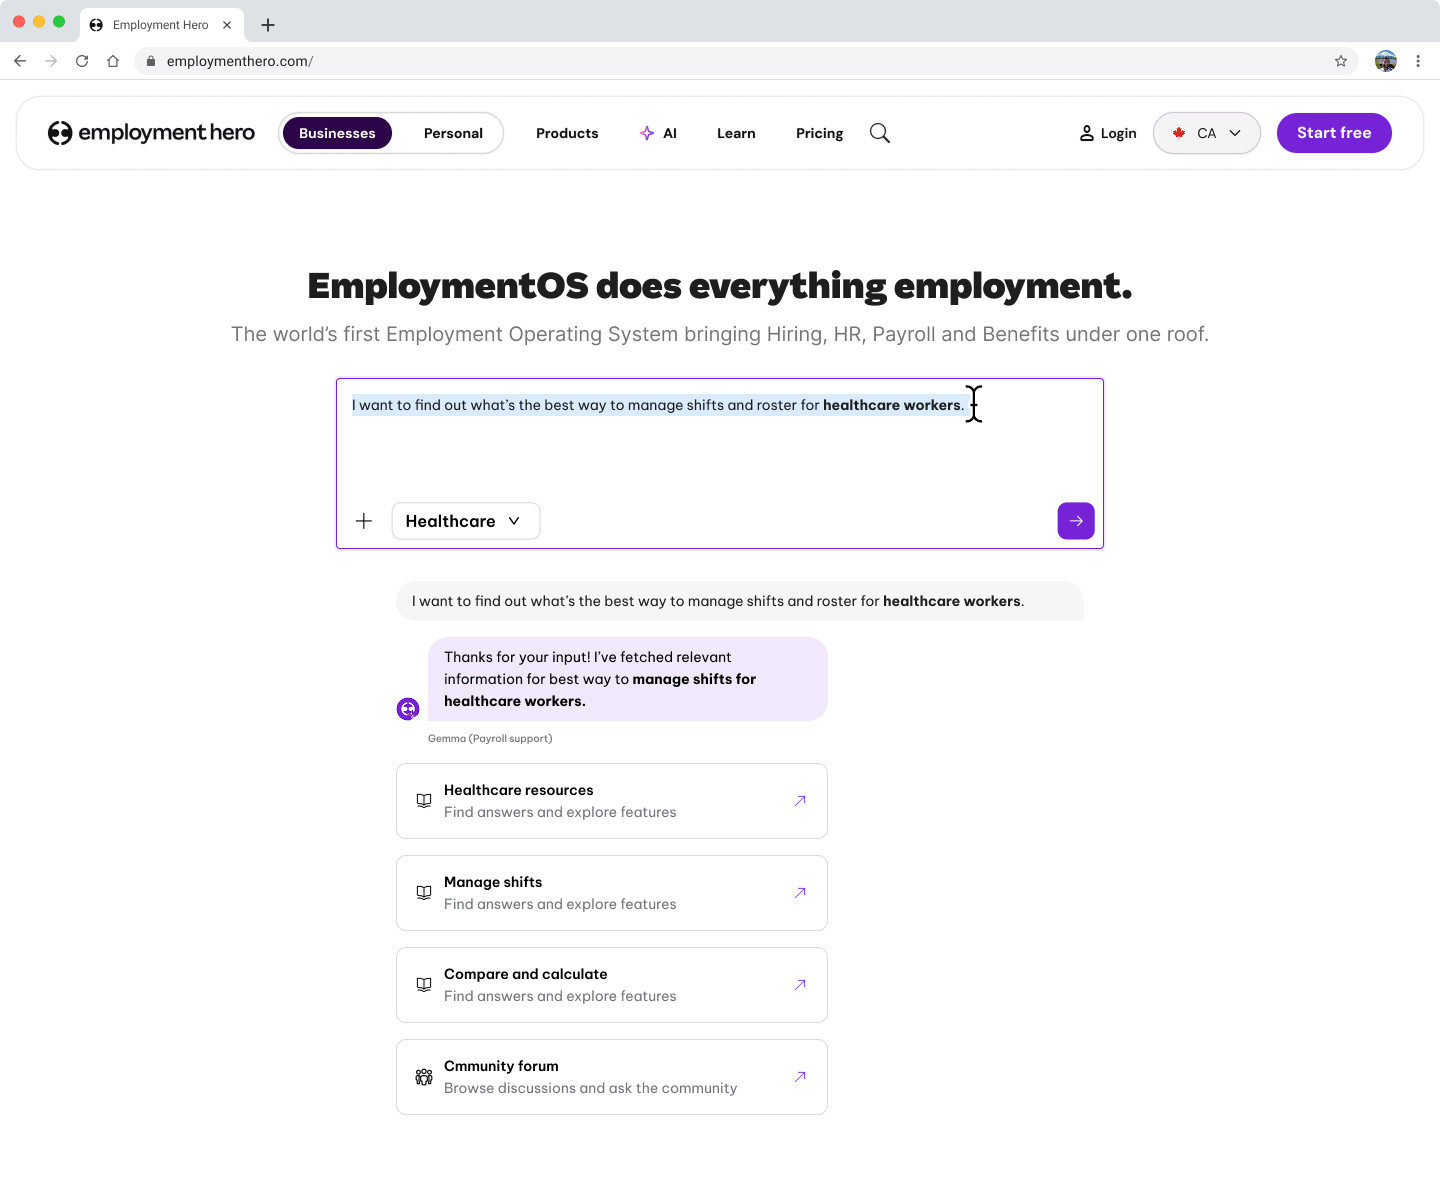The image size is (1440, 1179).
Task: Open the site search magnifier icon
Action: coord(880,133)
